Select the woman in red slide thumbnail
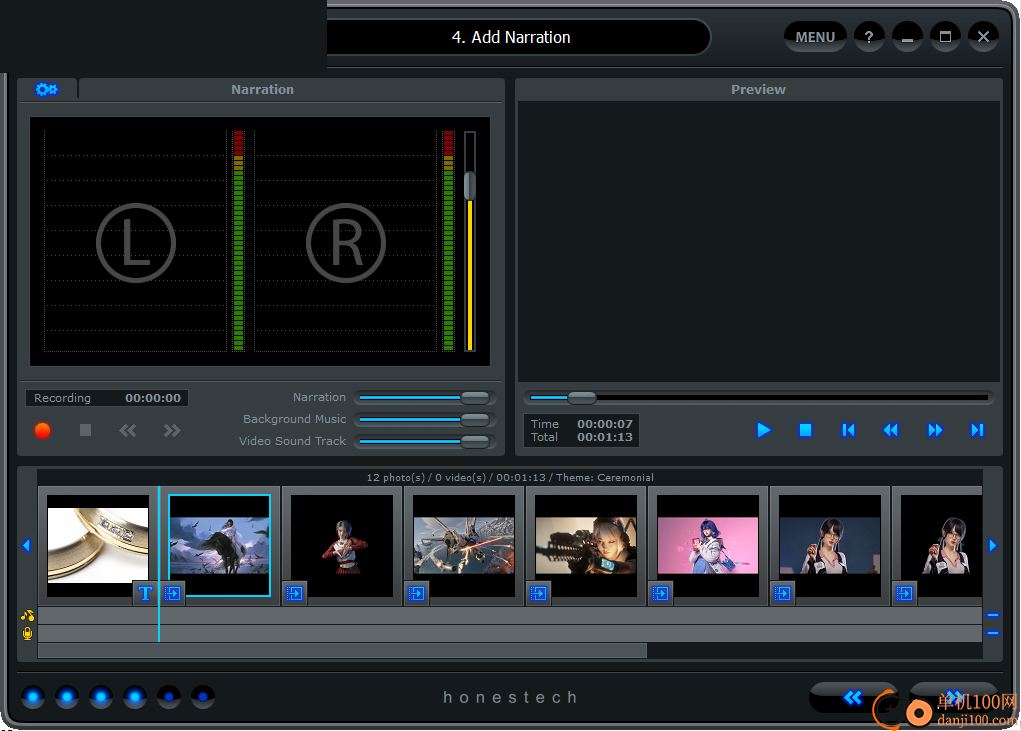This screenshot has width=1021, height=731. (342, 545)
